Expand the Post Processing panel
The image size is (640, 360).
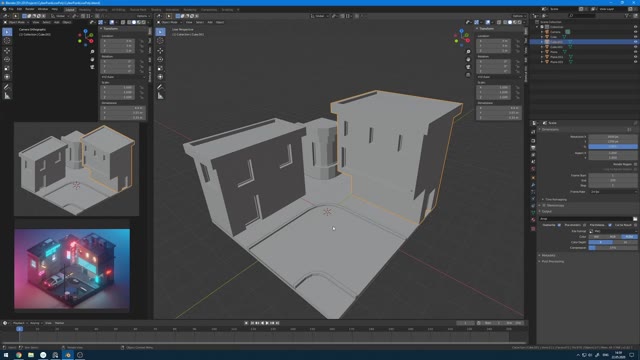tap(552, 261)
